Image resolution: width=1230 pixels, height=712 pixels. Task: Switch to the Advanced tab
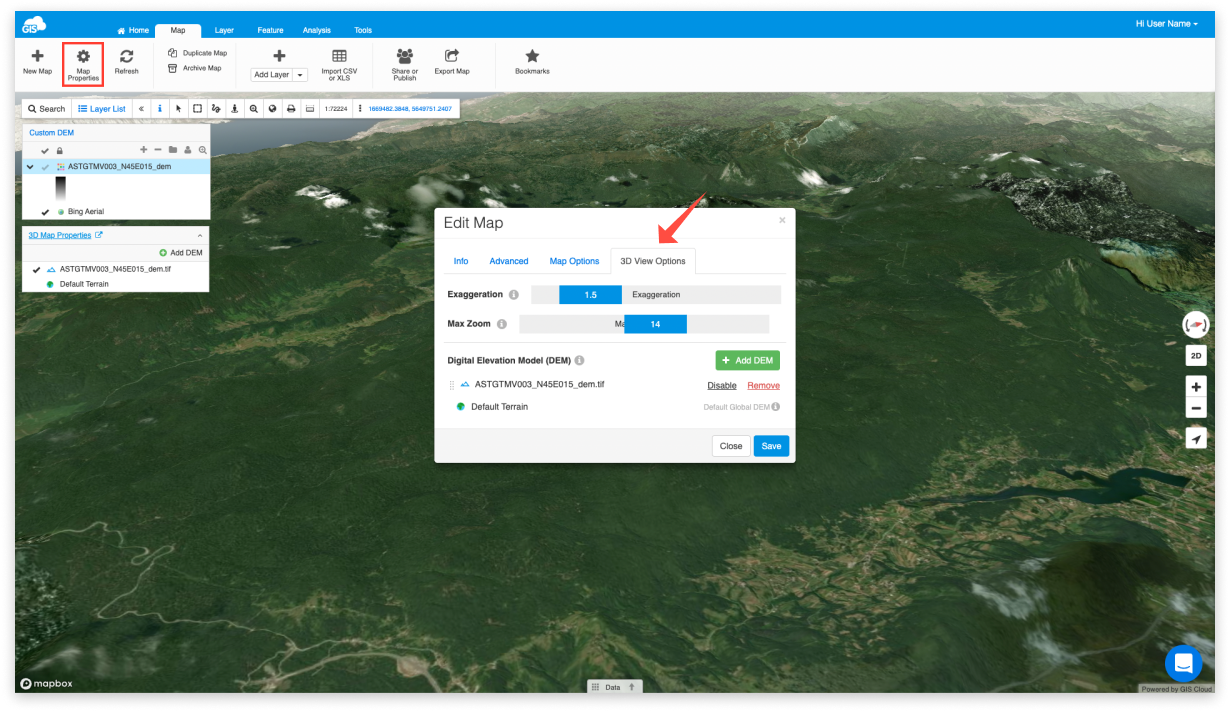(509, 261)
